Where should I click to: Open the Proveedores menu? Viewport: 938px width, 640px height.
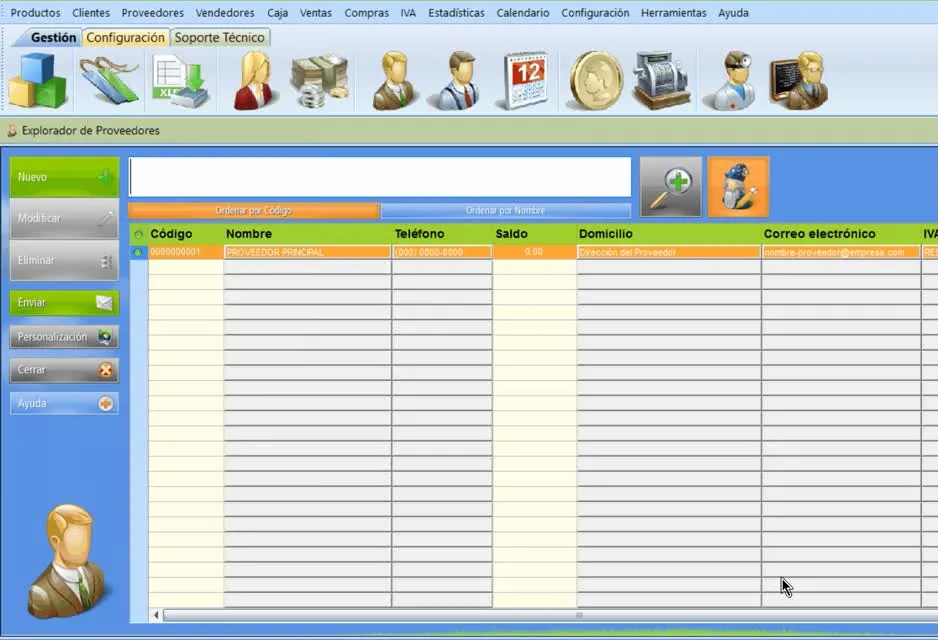(153, 13)
